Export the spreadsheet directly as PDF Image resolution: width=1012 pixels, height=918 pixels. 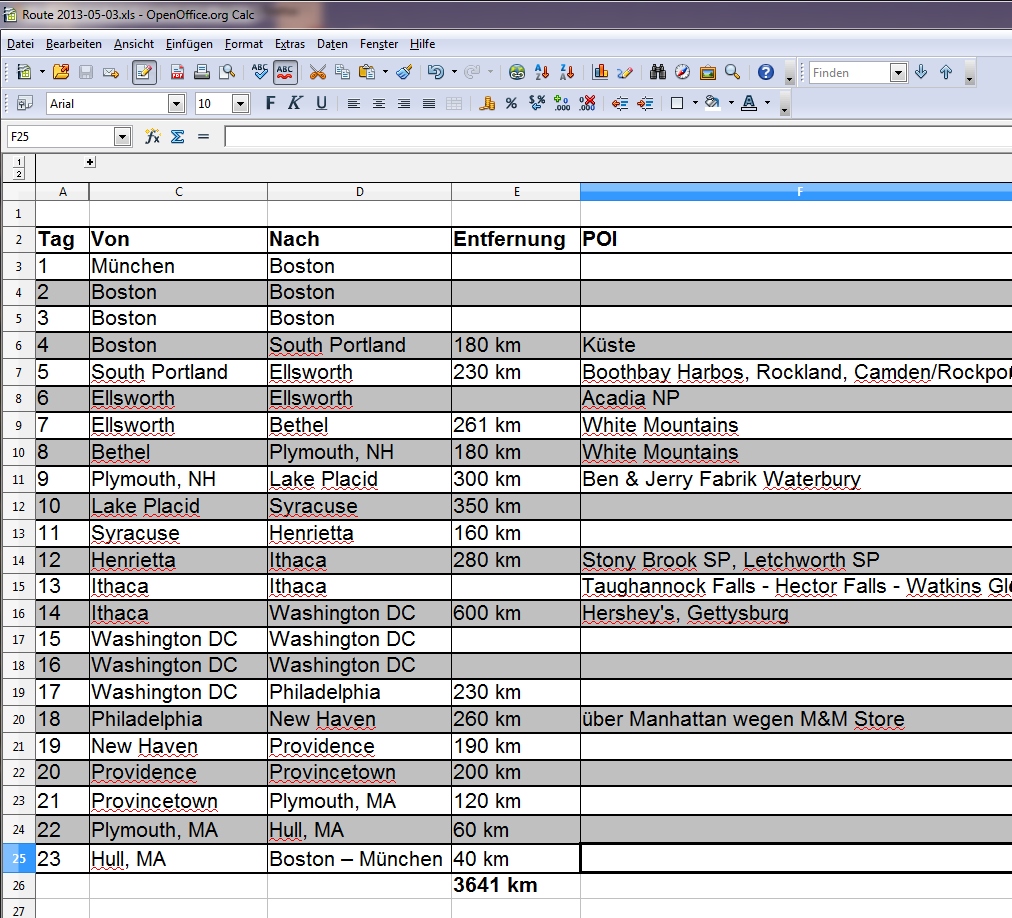pos(177,72)
